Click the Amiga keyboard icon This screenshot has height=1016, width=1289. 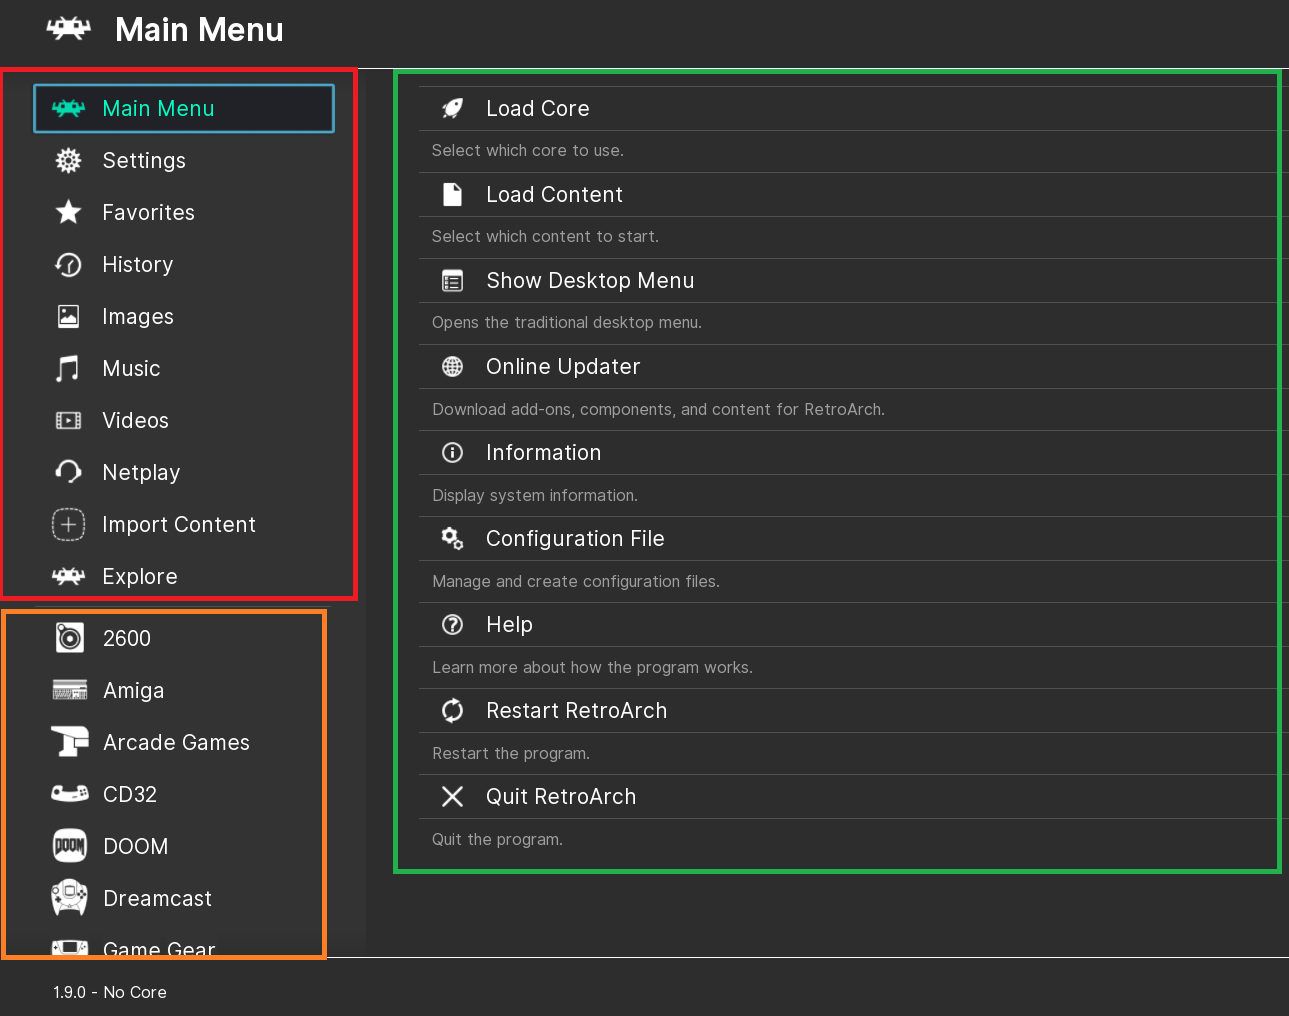tap(69, 690)
